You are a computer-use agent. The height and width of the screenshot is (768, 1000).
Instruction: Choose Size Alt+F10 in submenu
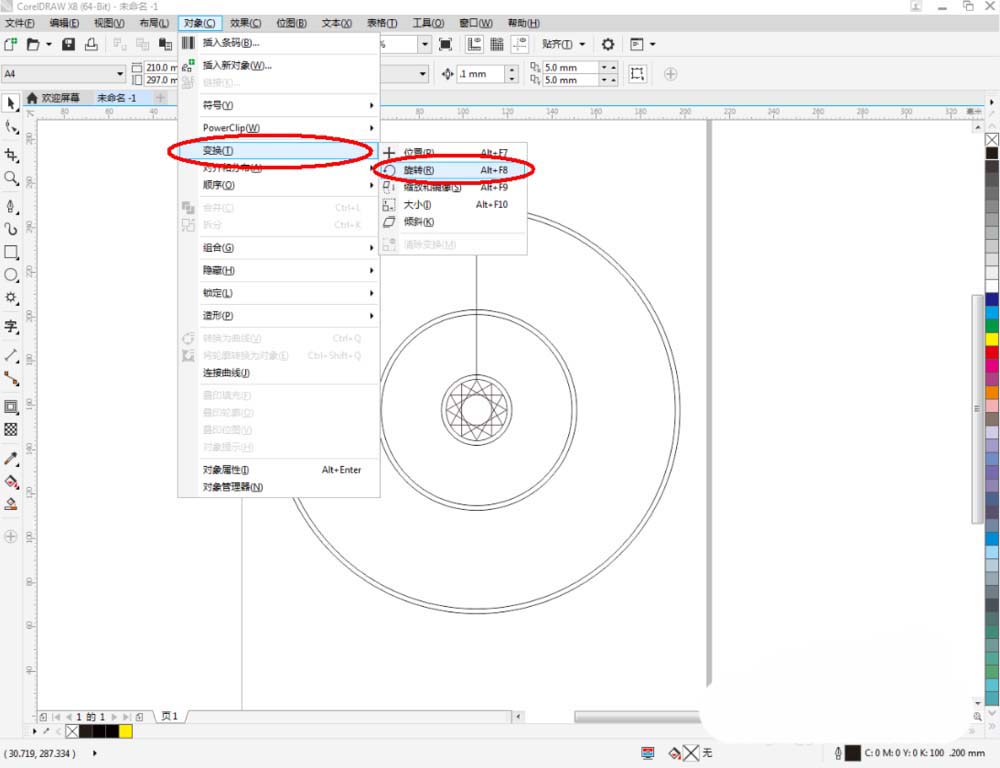pyautogui.click(x=453, y=205)
